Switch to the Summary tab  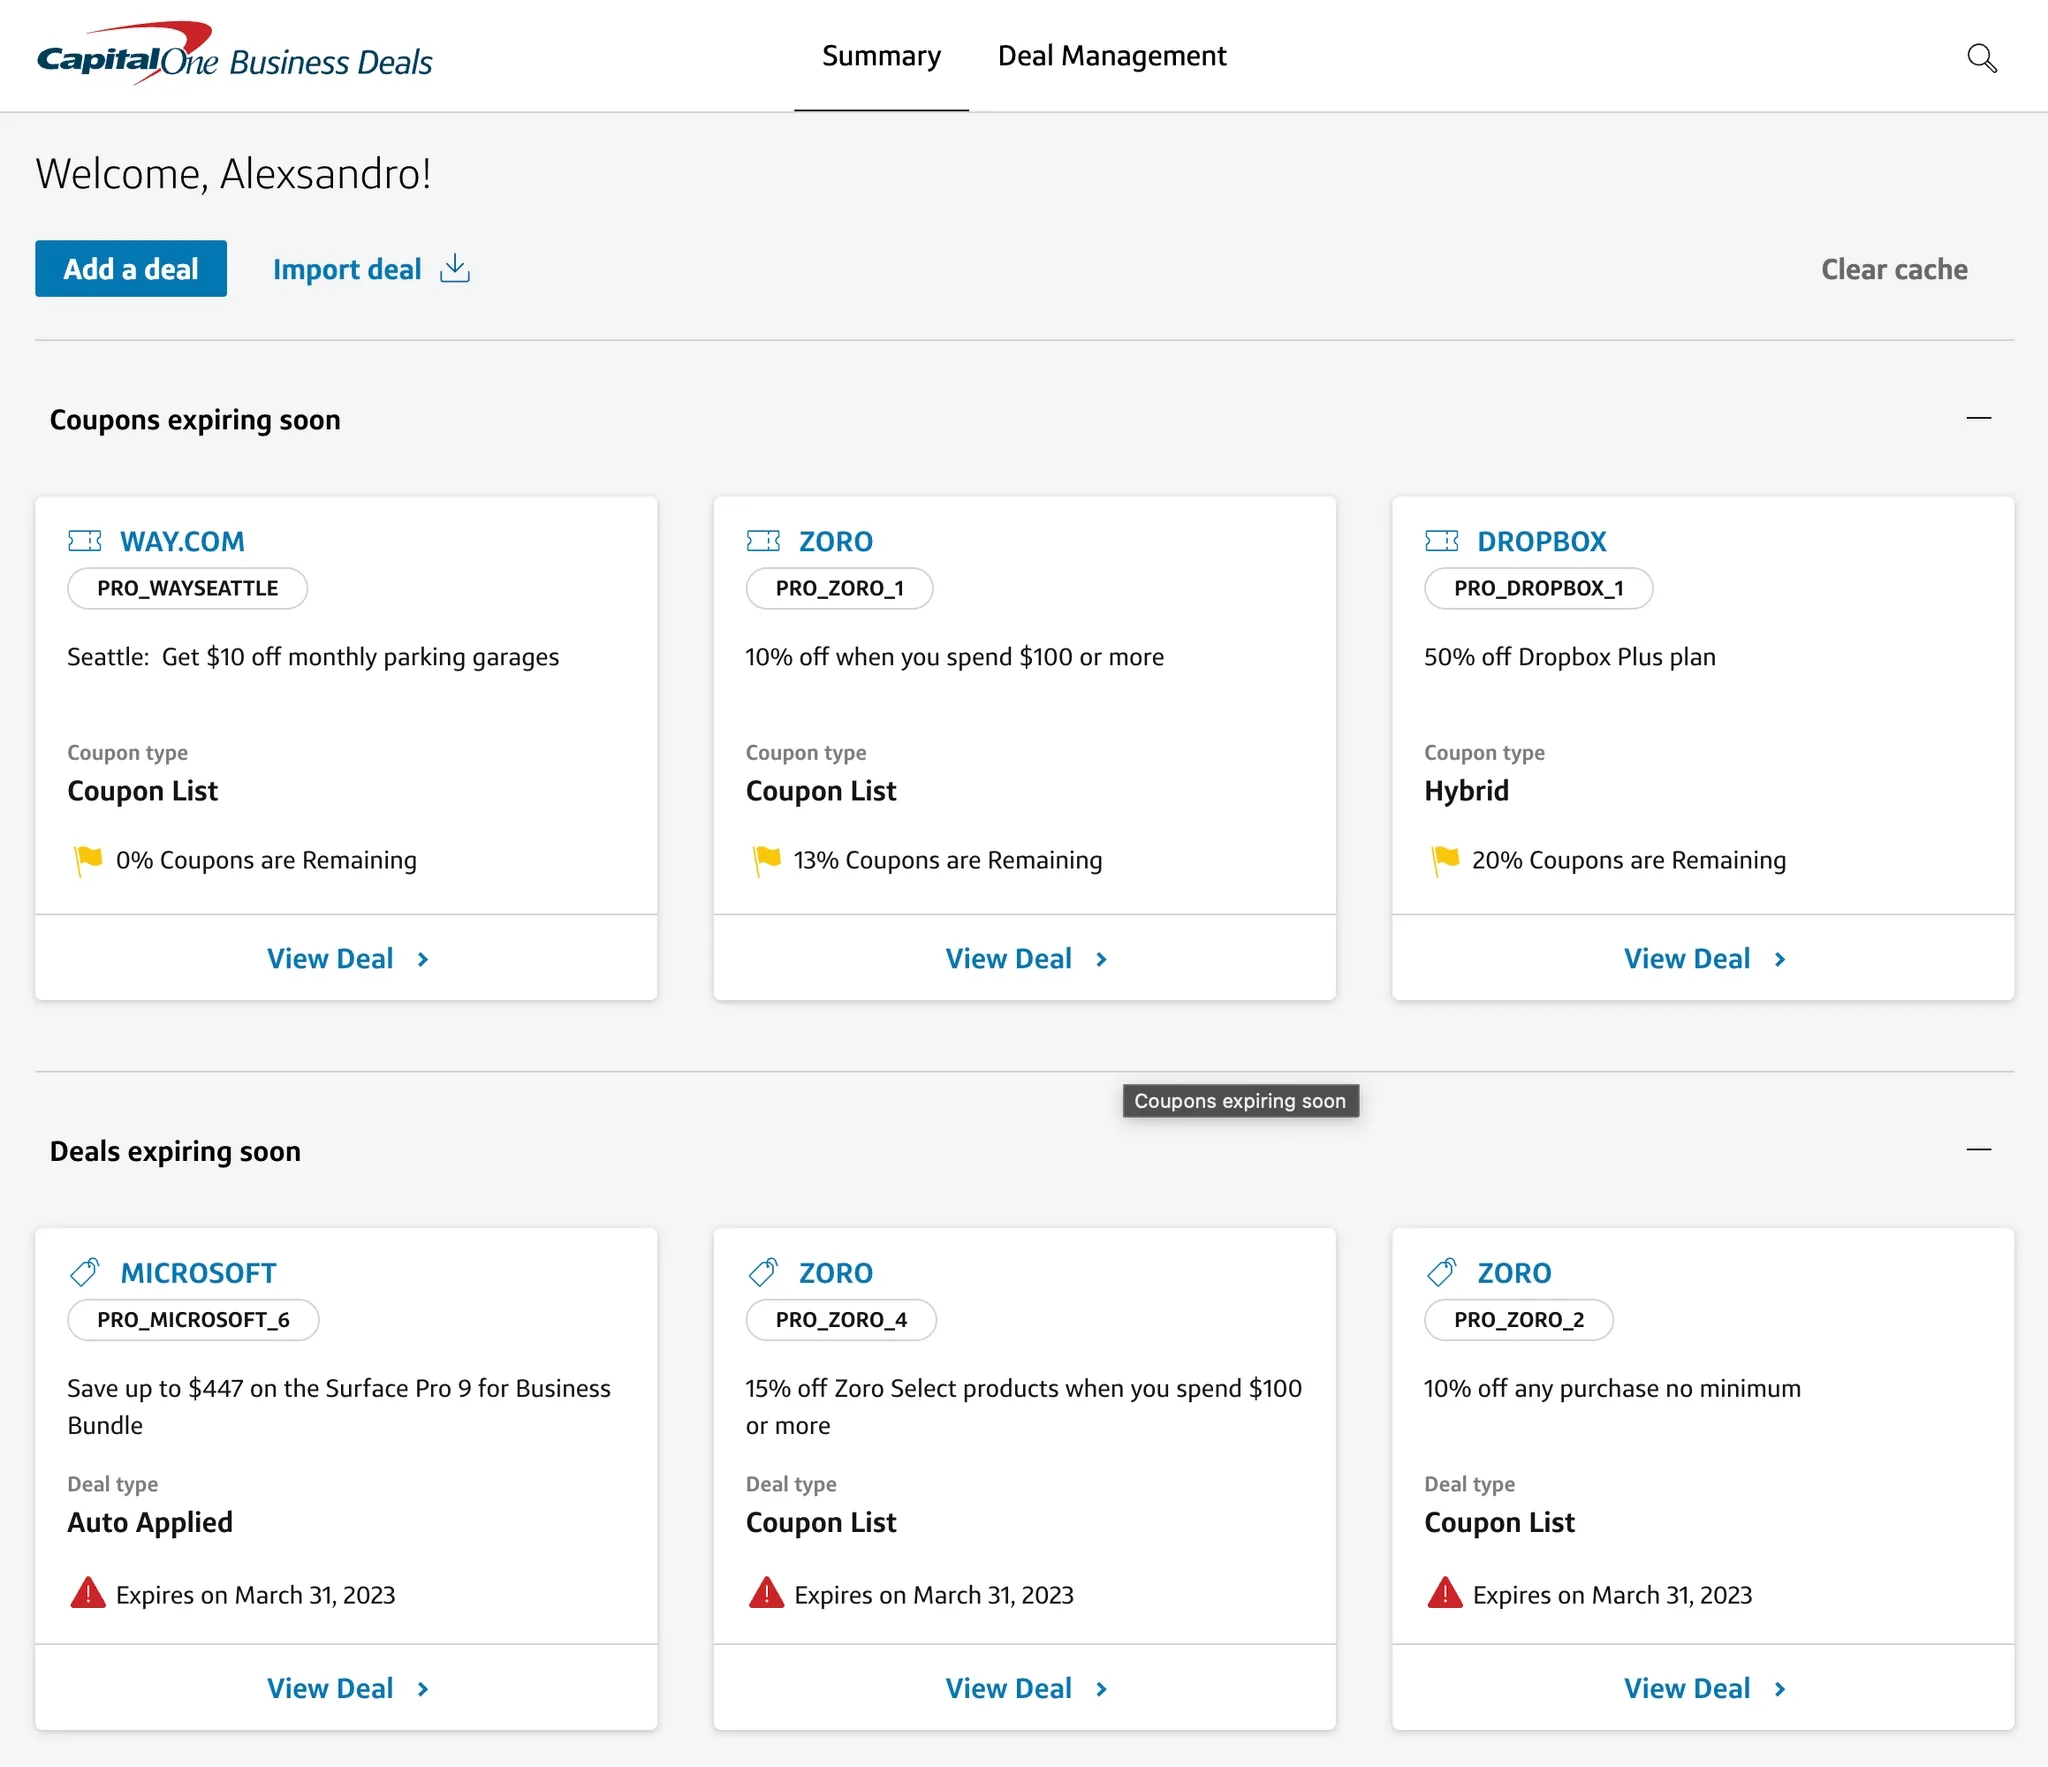[x=881, y=56]
